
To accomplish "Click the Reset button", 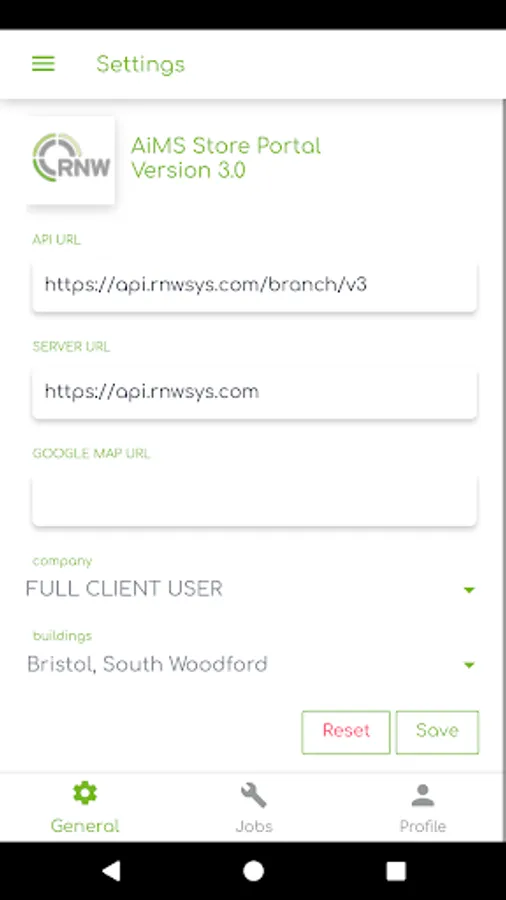I will pyautogui.click(x=346, y=732).
